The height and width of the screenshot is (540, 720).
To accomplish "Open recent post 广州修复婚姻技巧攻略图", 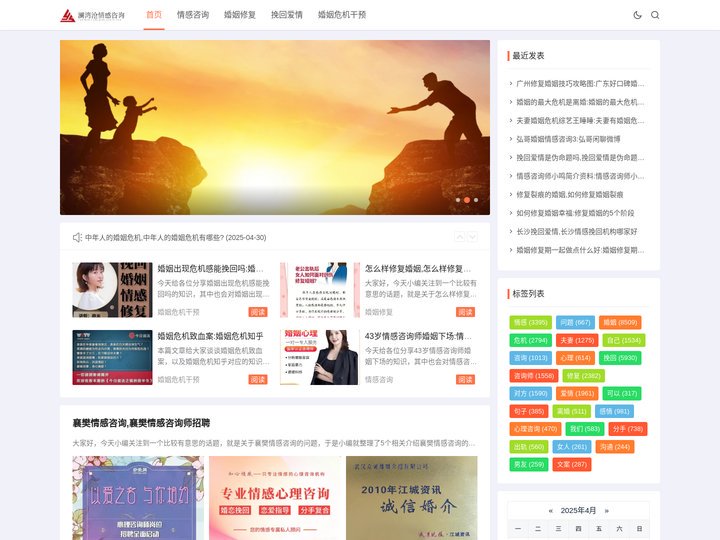I will (x=580, y=84).
